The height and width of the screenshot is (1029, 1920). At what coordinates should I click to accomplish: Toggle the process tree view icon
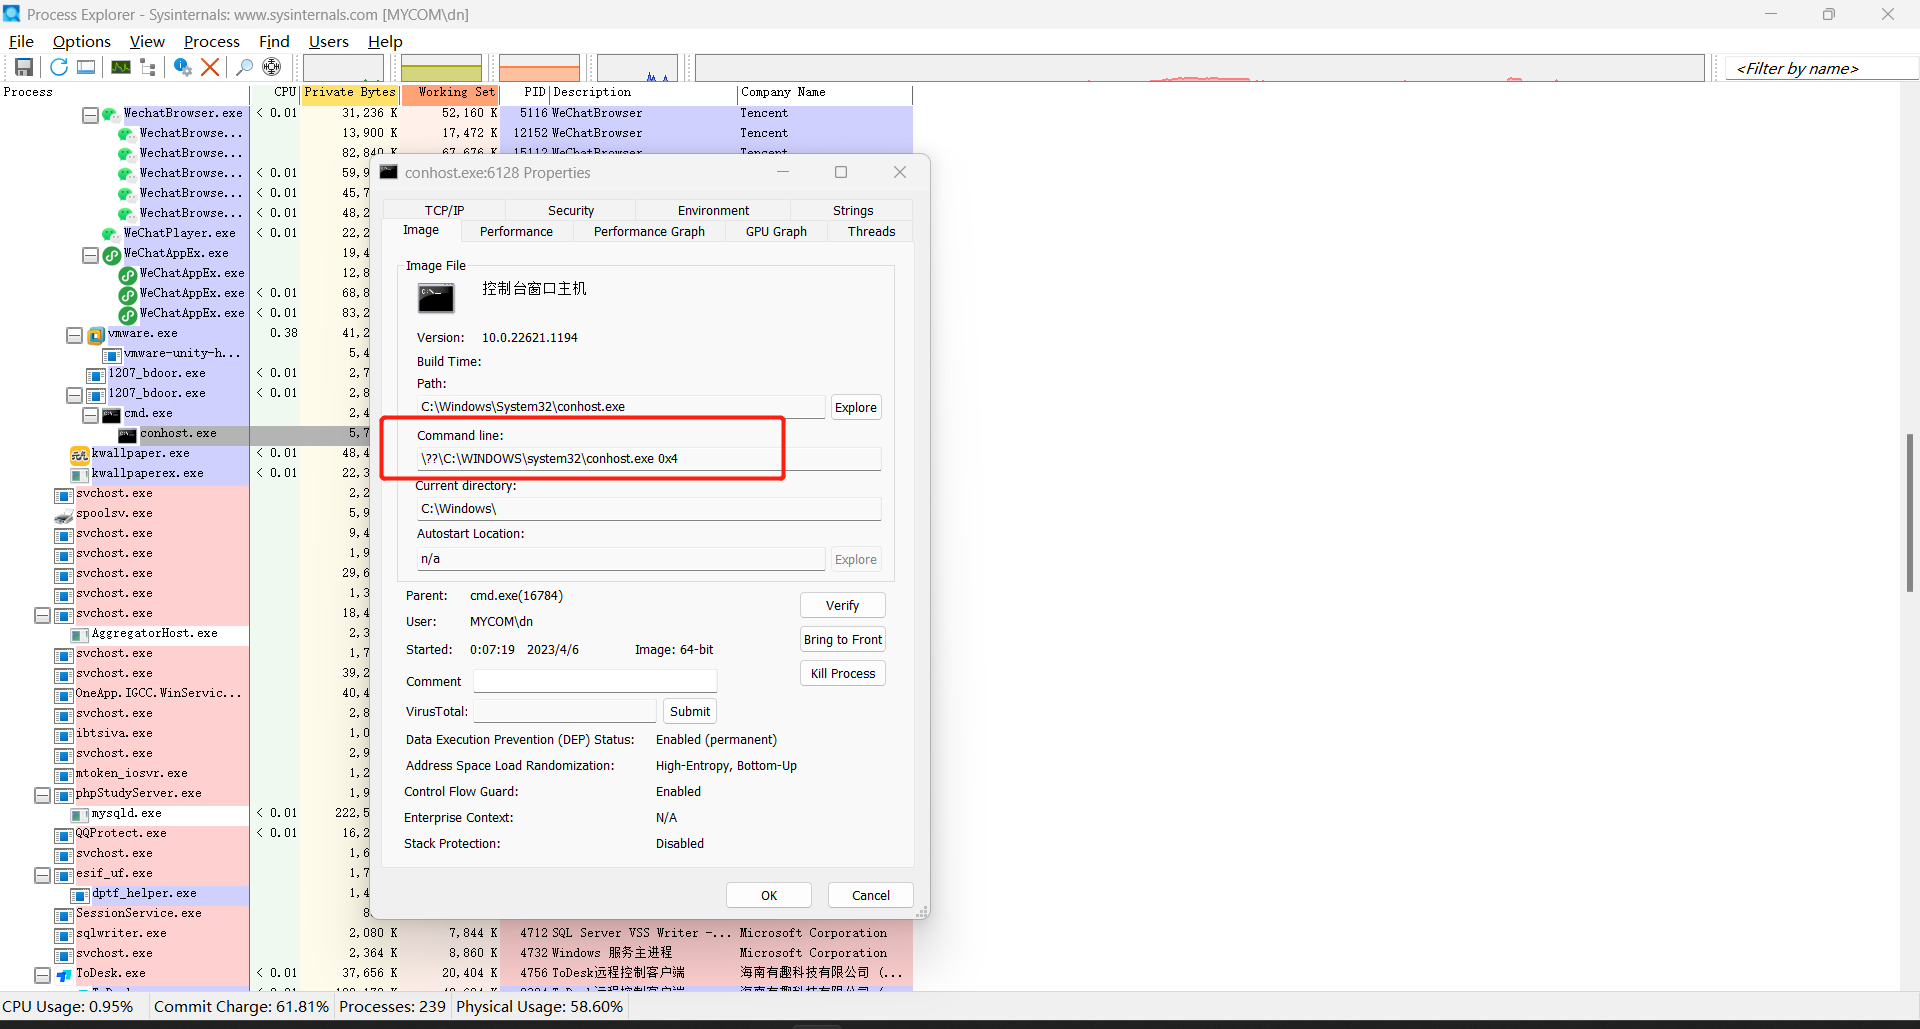pos(148,67)
